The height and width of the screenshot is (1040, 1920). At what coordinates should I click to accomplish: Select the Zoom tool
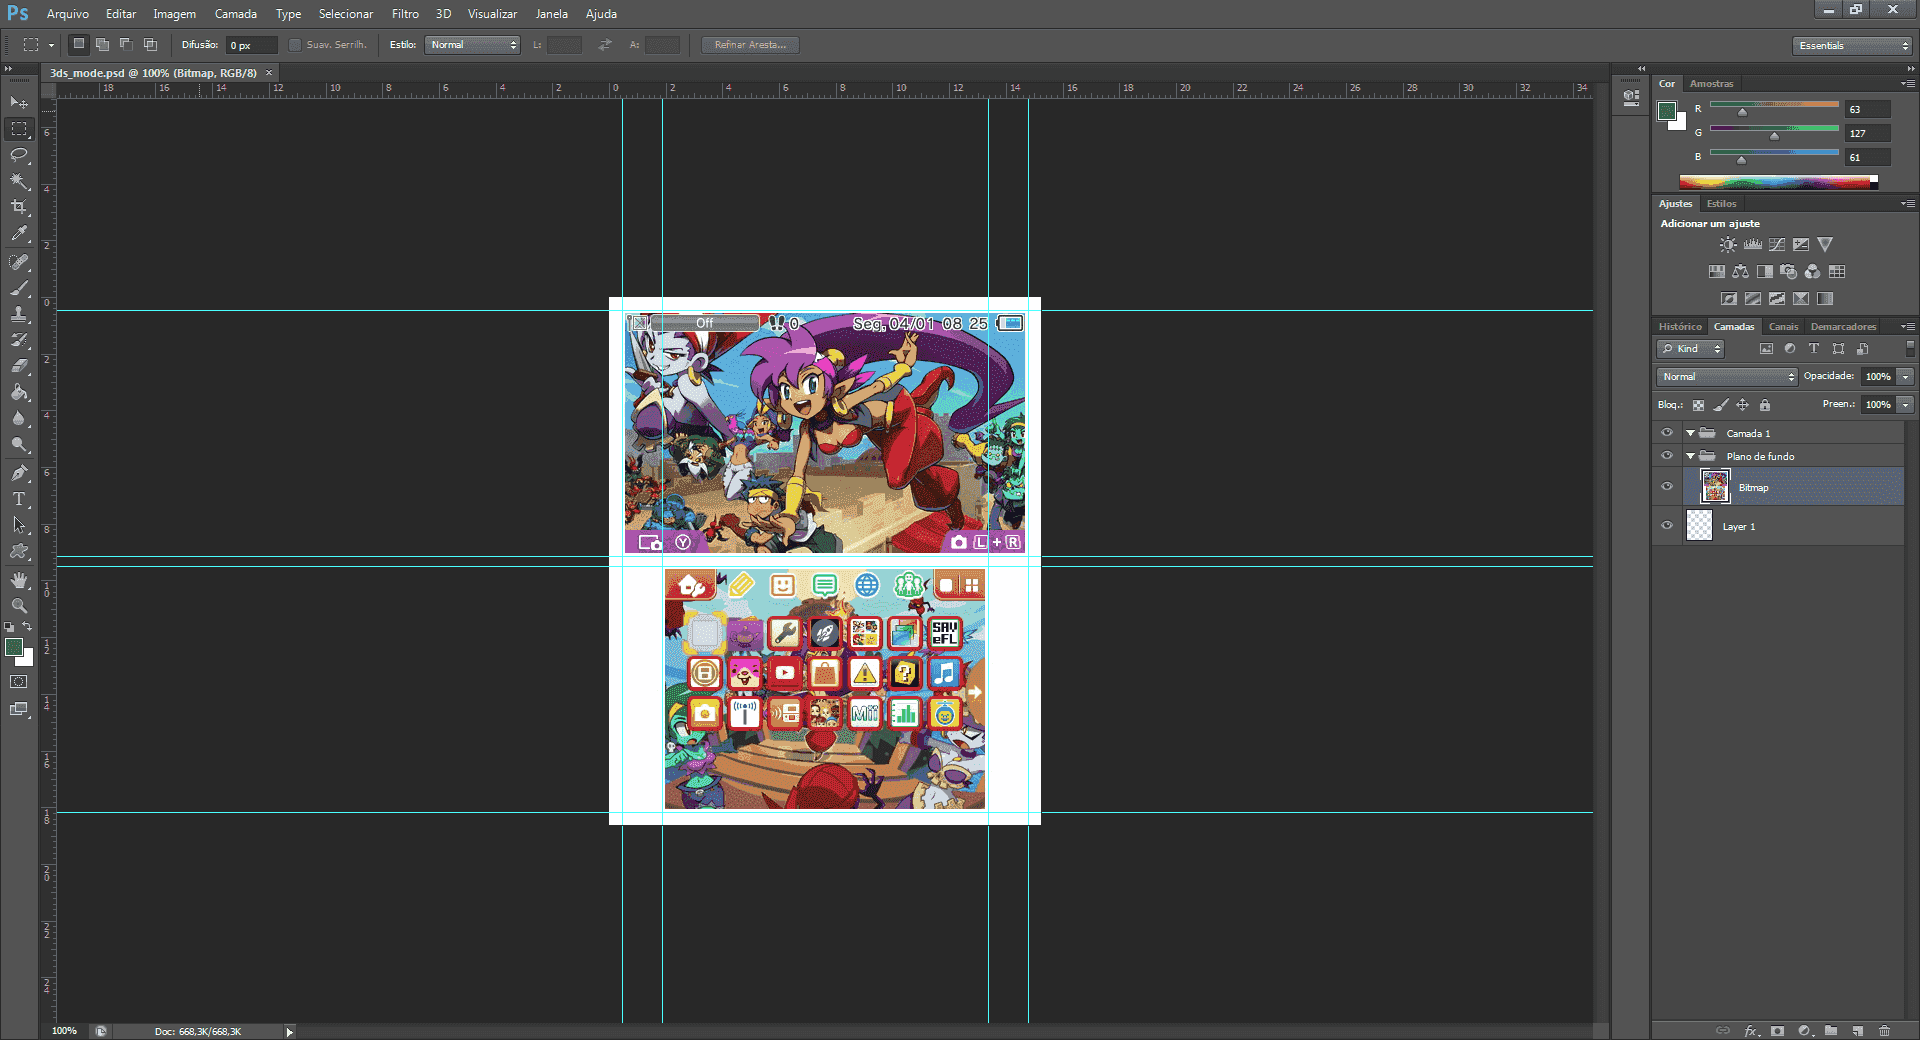click(x=19, y=606)
